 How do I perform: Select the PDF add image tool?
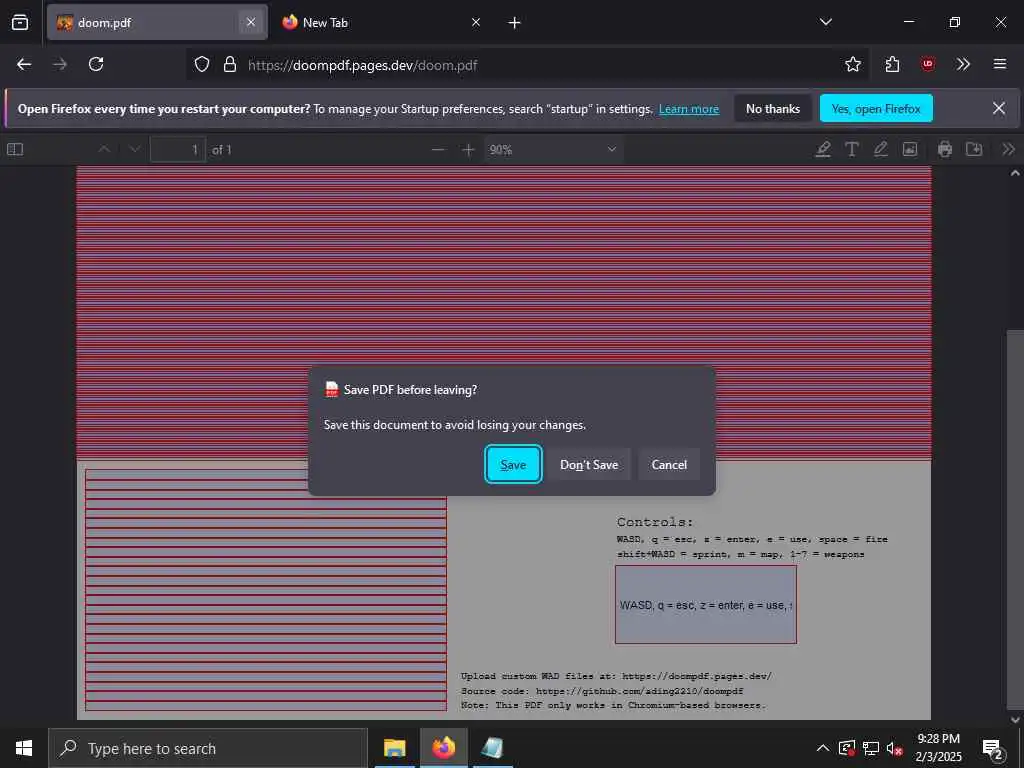[910, 150]
